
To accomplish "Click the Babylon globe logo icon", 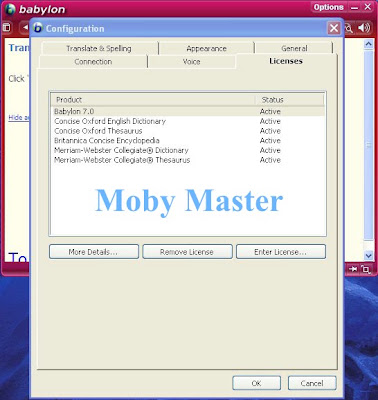I will [10, 9].
